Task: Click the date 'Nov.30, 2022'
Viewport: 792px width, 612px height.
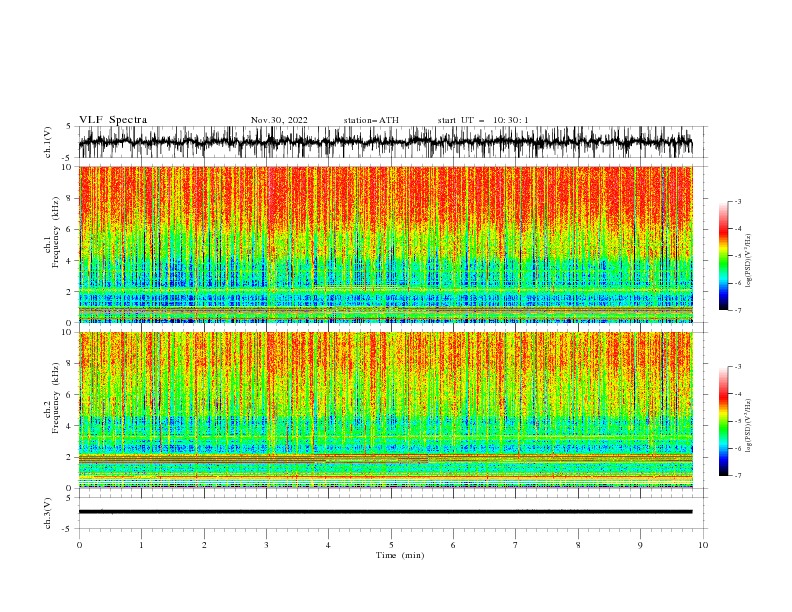Action: point(279,120)
